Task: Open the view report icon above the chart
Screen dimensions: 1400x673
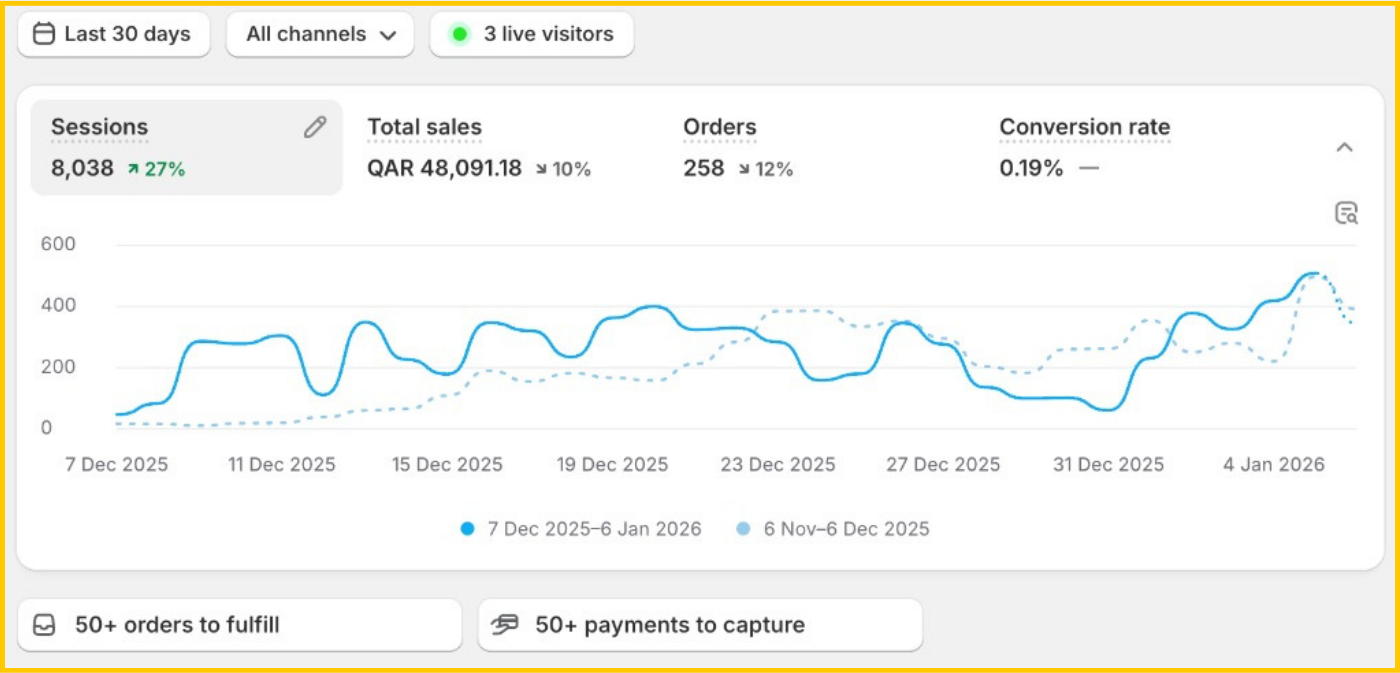Action: coord(1346,213)
